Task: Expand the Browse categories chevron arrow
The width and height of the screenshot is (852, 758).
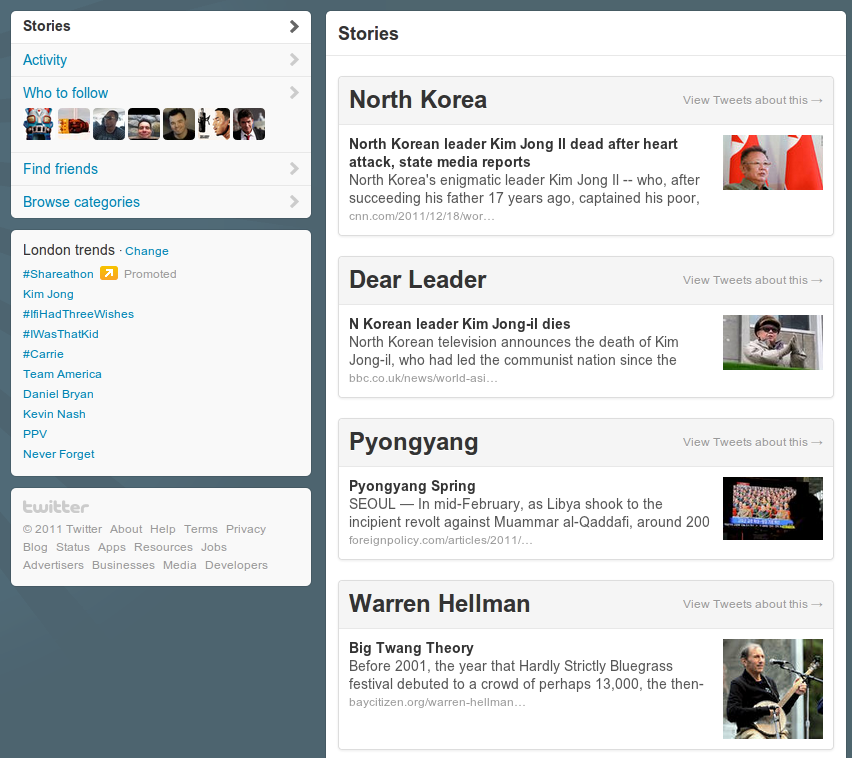Action: [x=294, y=202]
